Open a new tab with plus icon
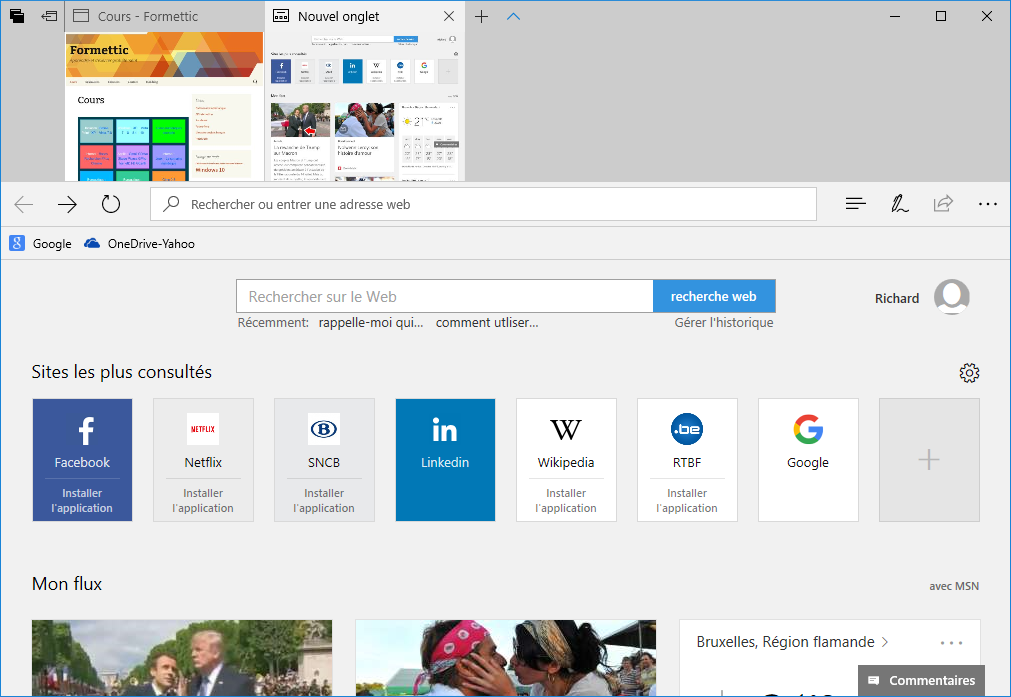The width and height of the screenshot is (1011, 697). (x=481, y=17)
